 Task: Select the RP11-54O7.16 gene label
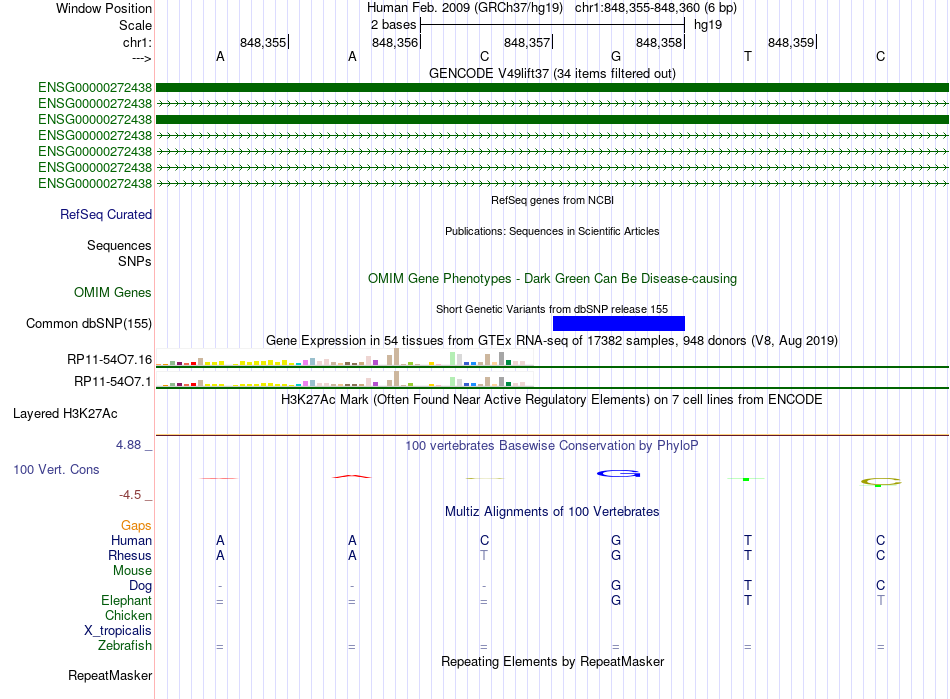[110, 360]
